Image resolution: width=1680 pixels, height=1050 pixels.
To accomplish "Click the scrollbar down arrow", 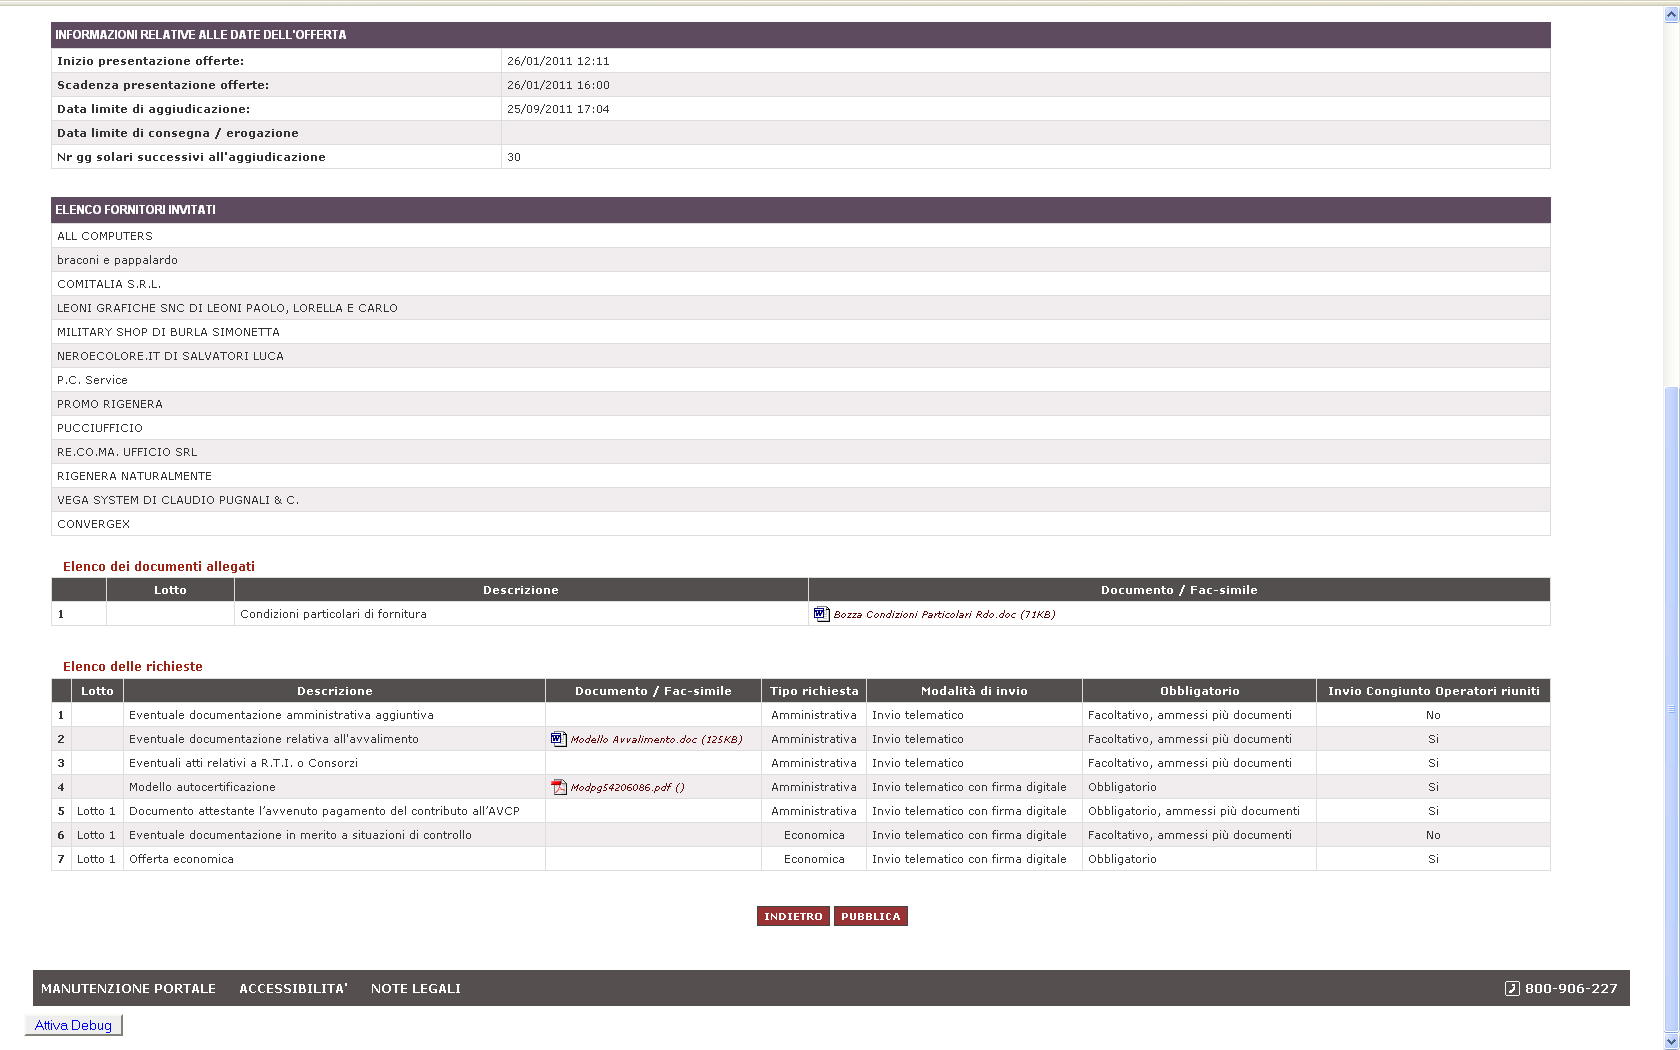I will (x=1671, y=1041).
